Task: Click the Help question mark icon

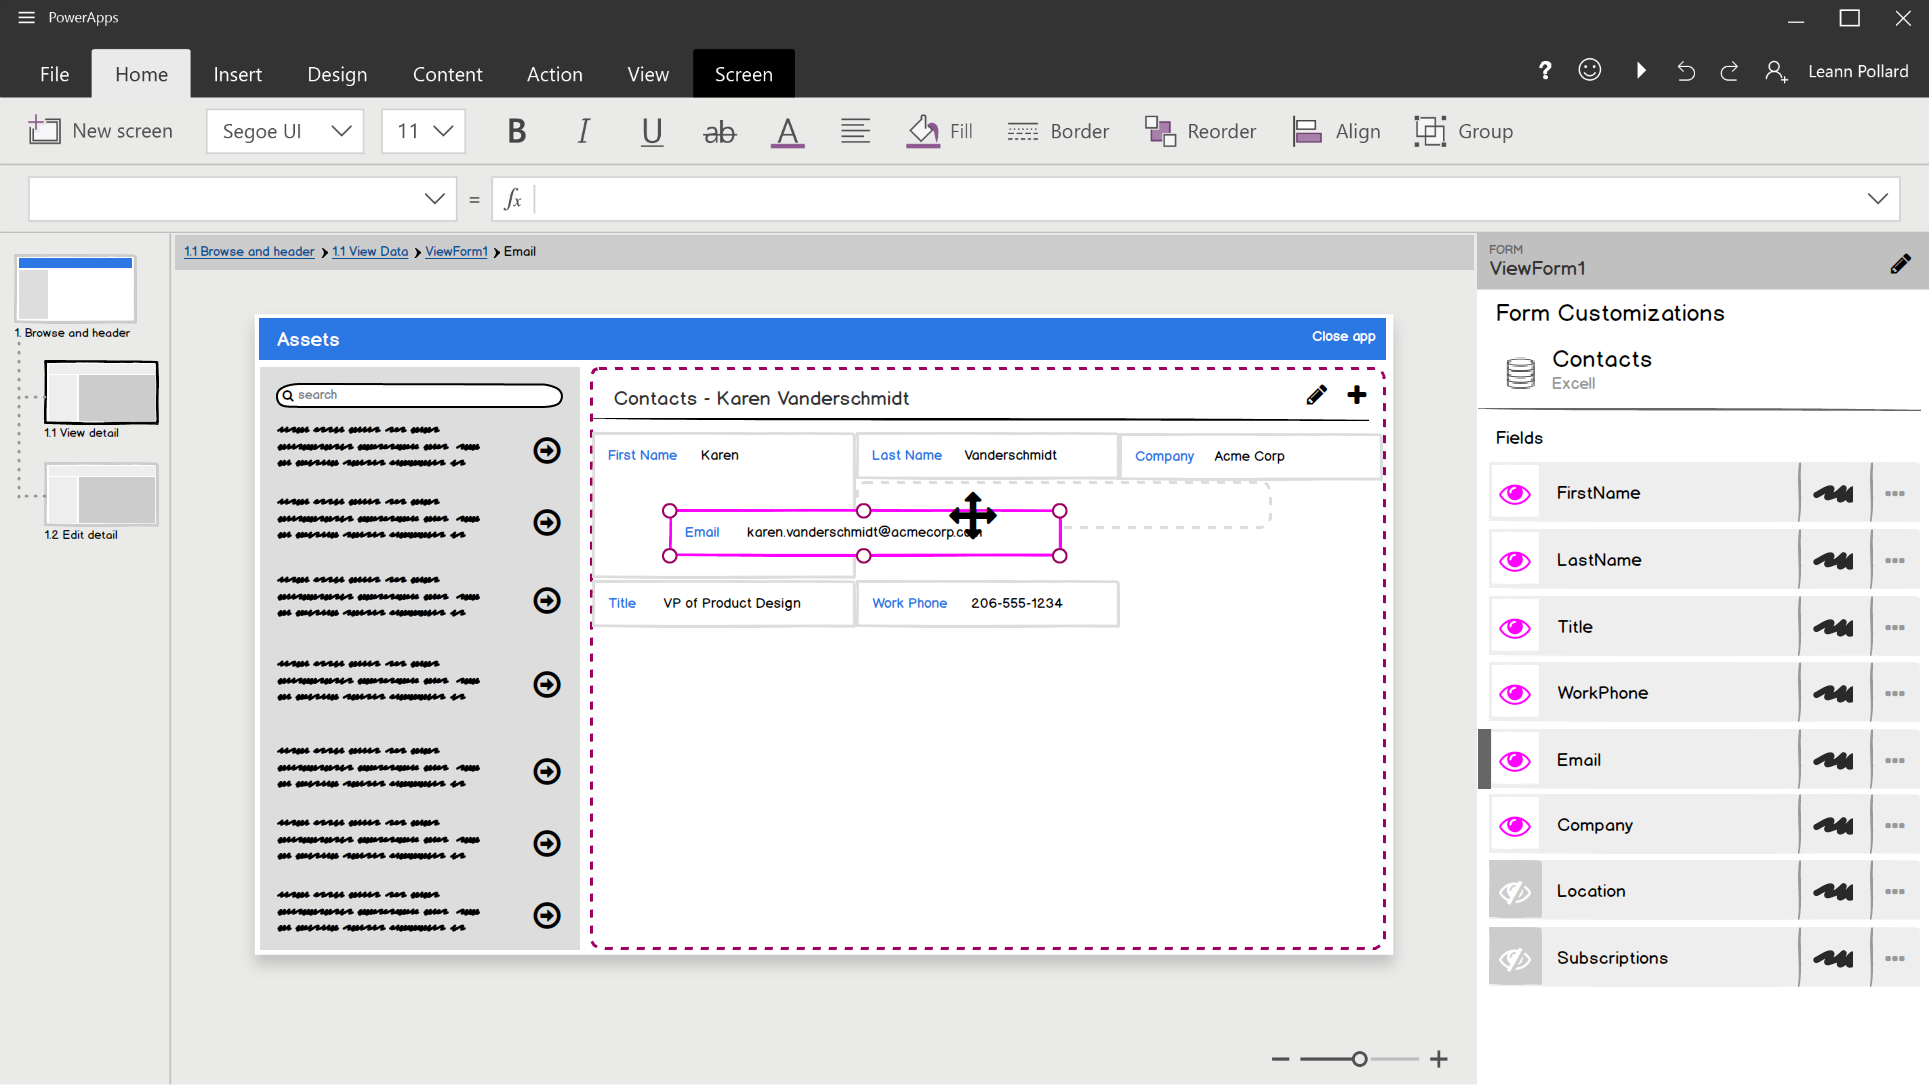Action: tap(1545, 70)
